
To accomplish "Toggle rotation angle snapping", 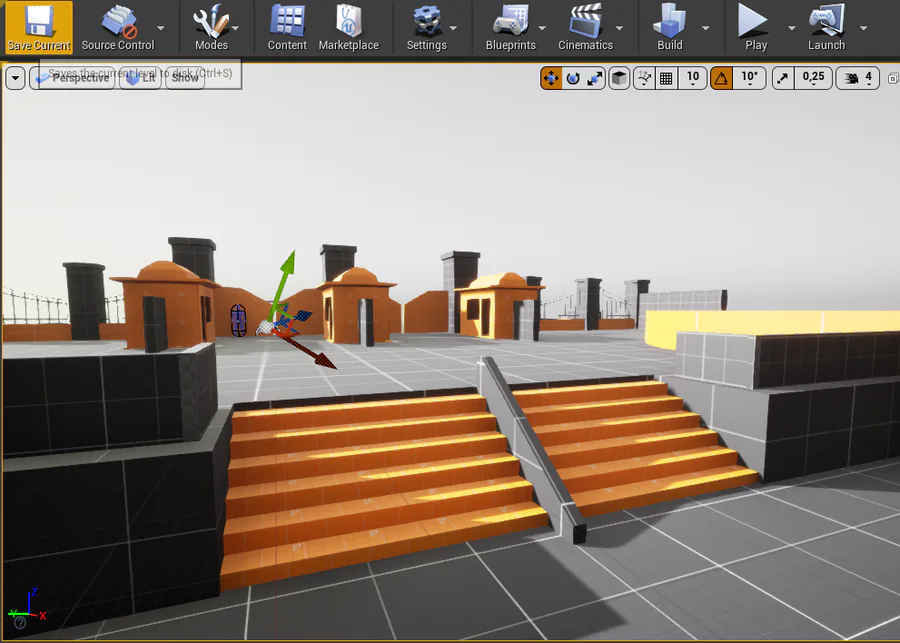I will tap(721, 78).
